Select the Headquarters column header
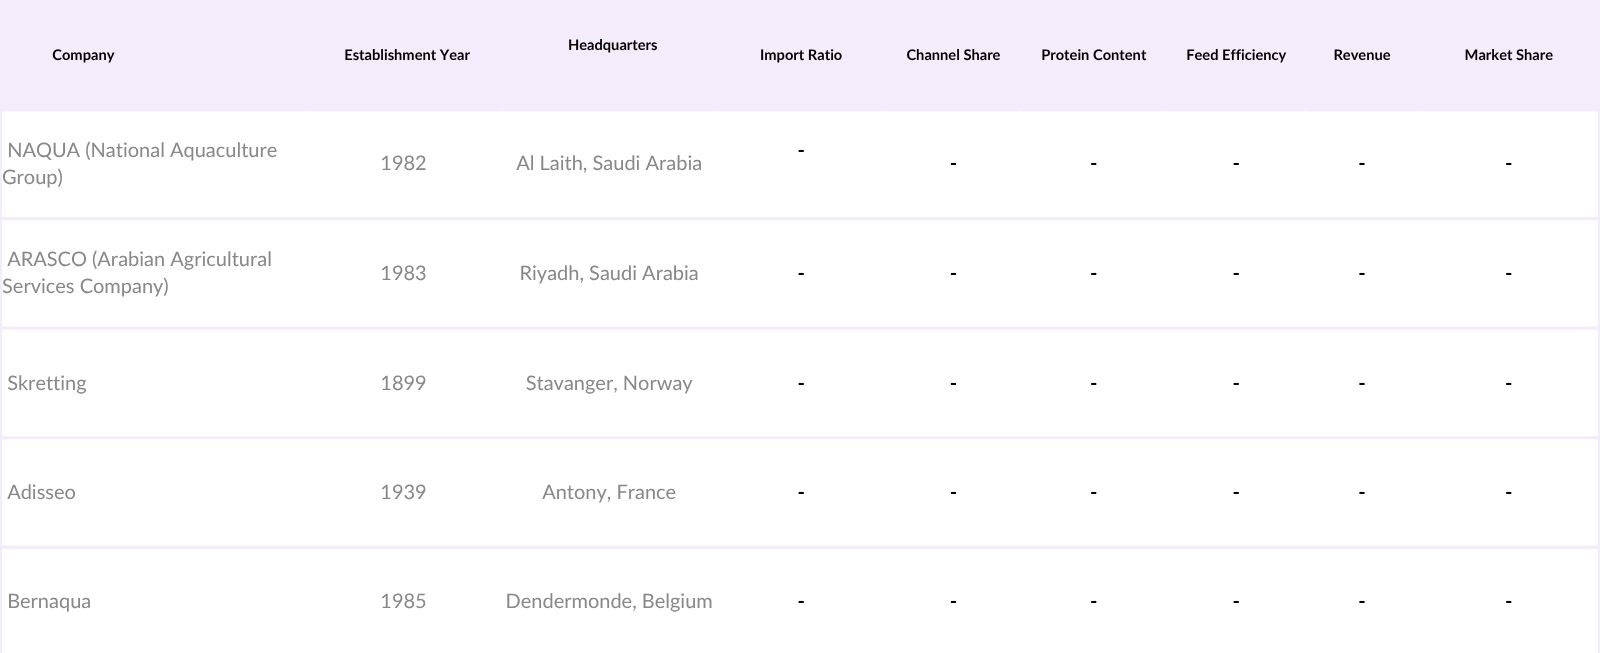 tap(612, 45)
